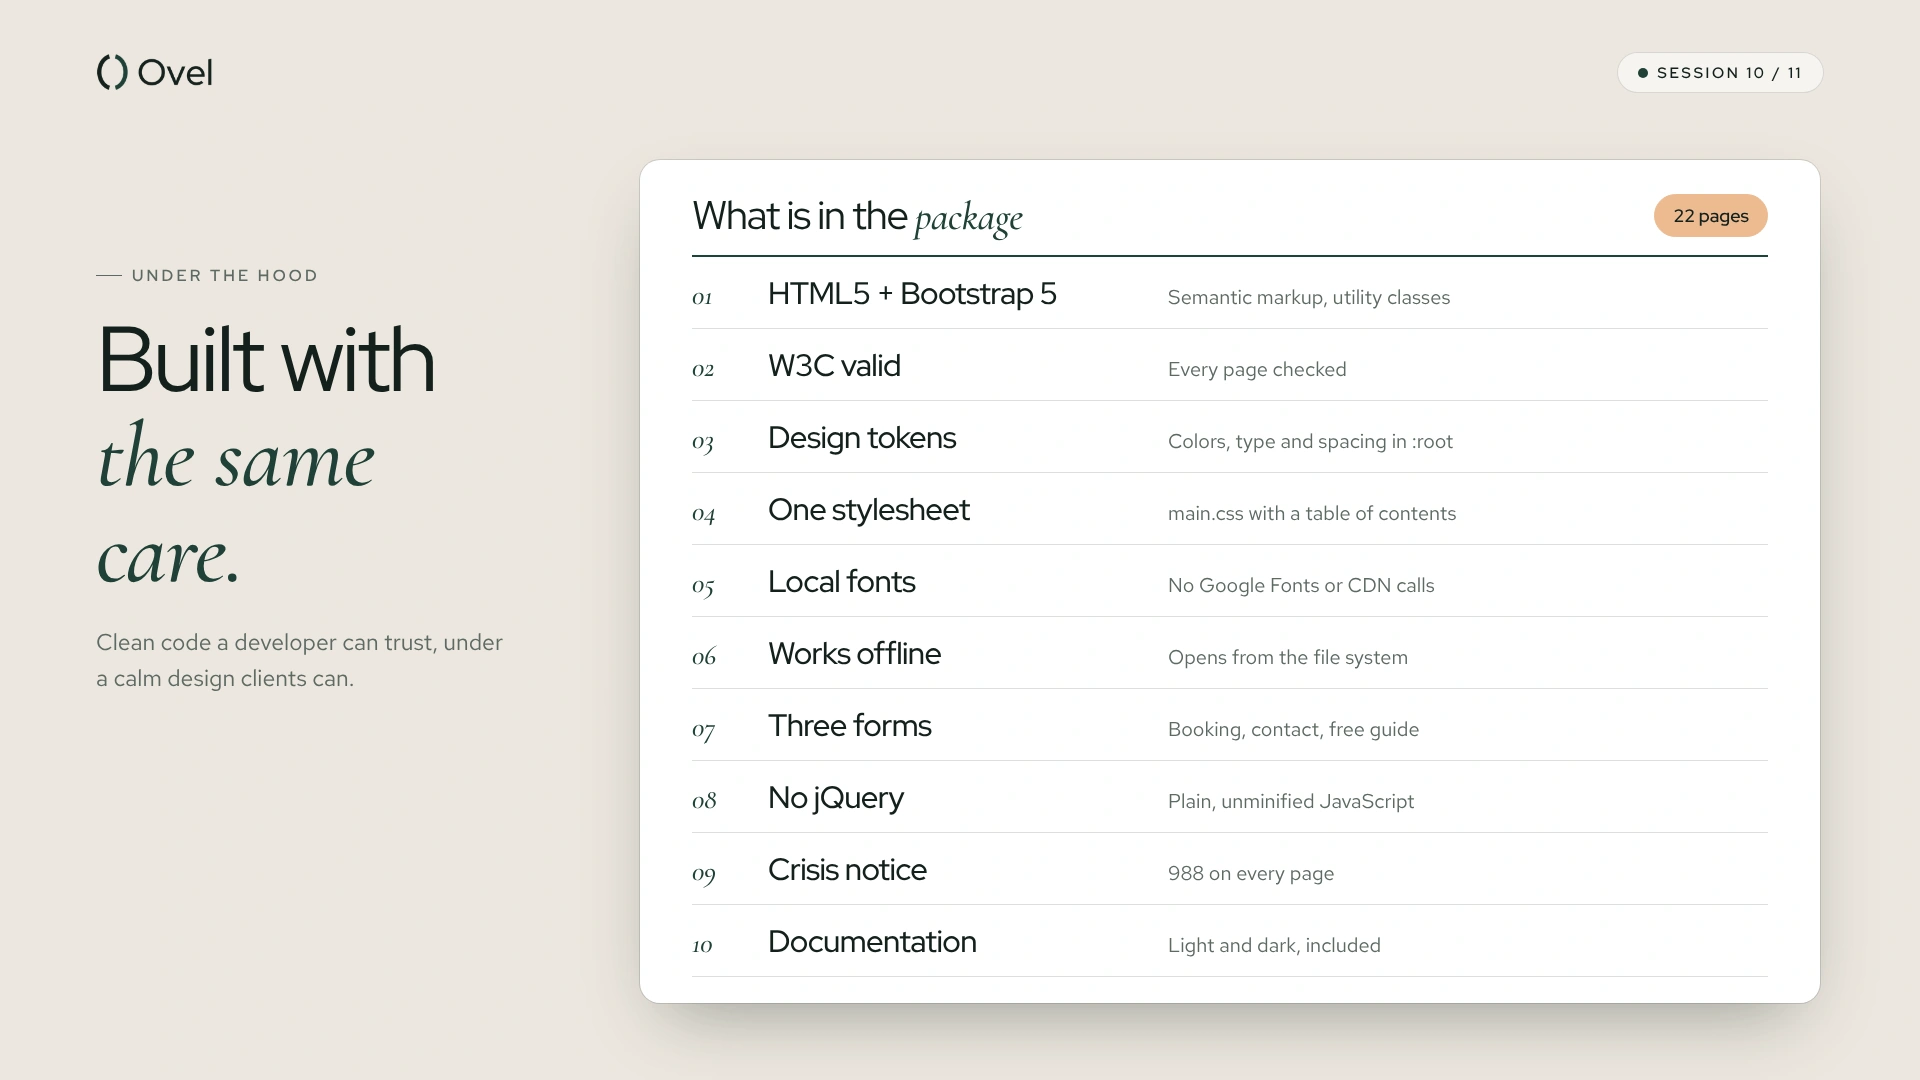Select the 'Three forms' row title

850,726
